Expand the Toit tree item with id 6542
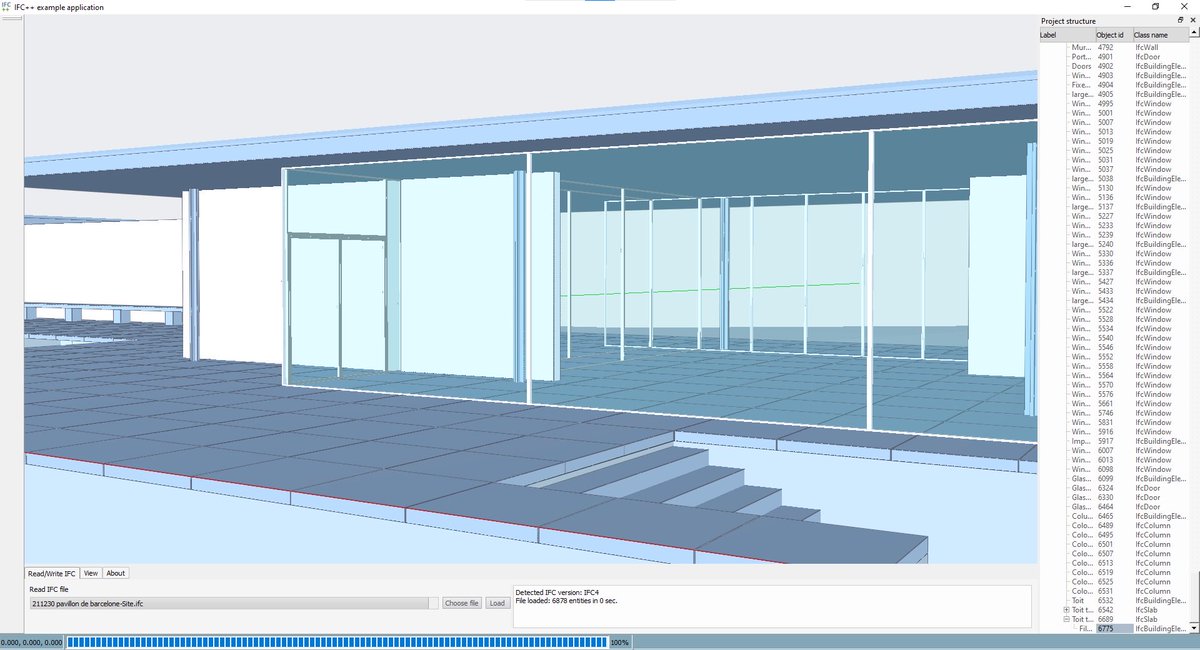This screenshot has height=650, width=1200. pyautogui.click(x=1066, y=610)
